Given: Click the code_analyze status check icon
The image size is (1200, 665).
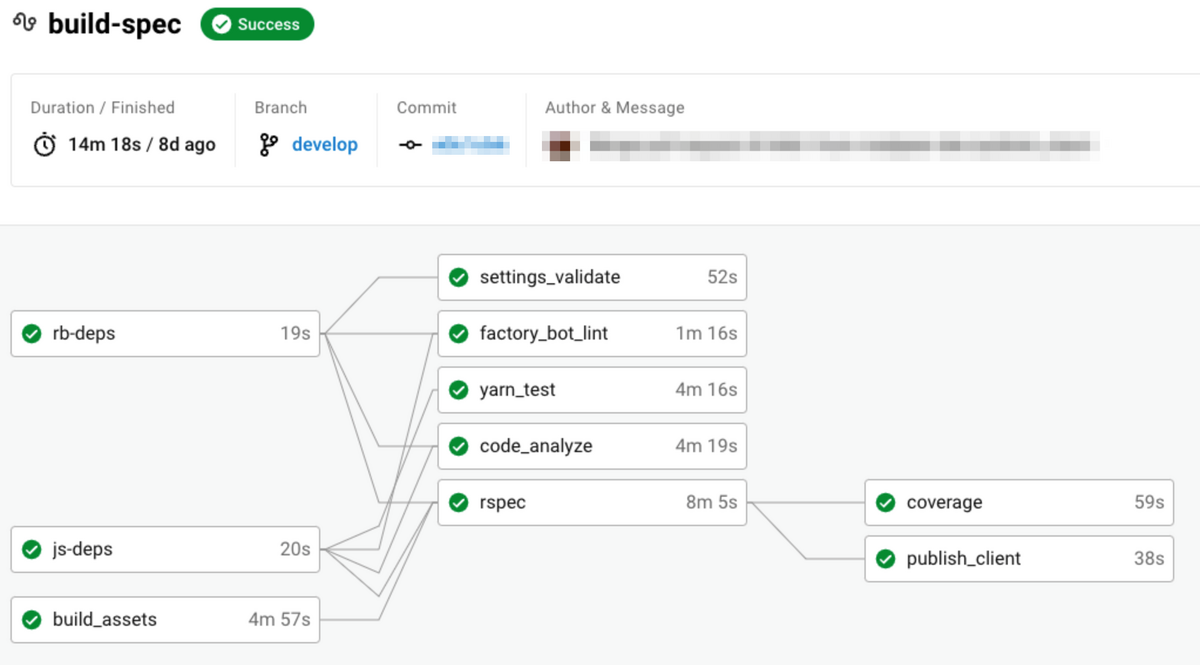Looking at the screenshot, I should [x=459, y=446].
